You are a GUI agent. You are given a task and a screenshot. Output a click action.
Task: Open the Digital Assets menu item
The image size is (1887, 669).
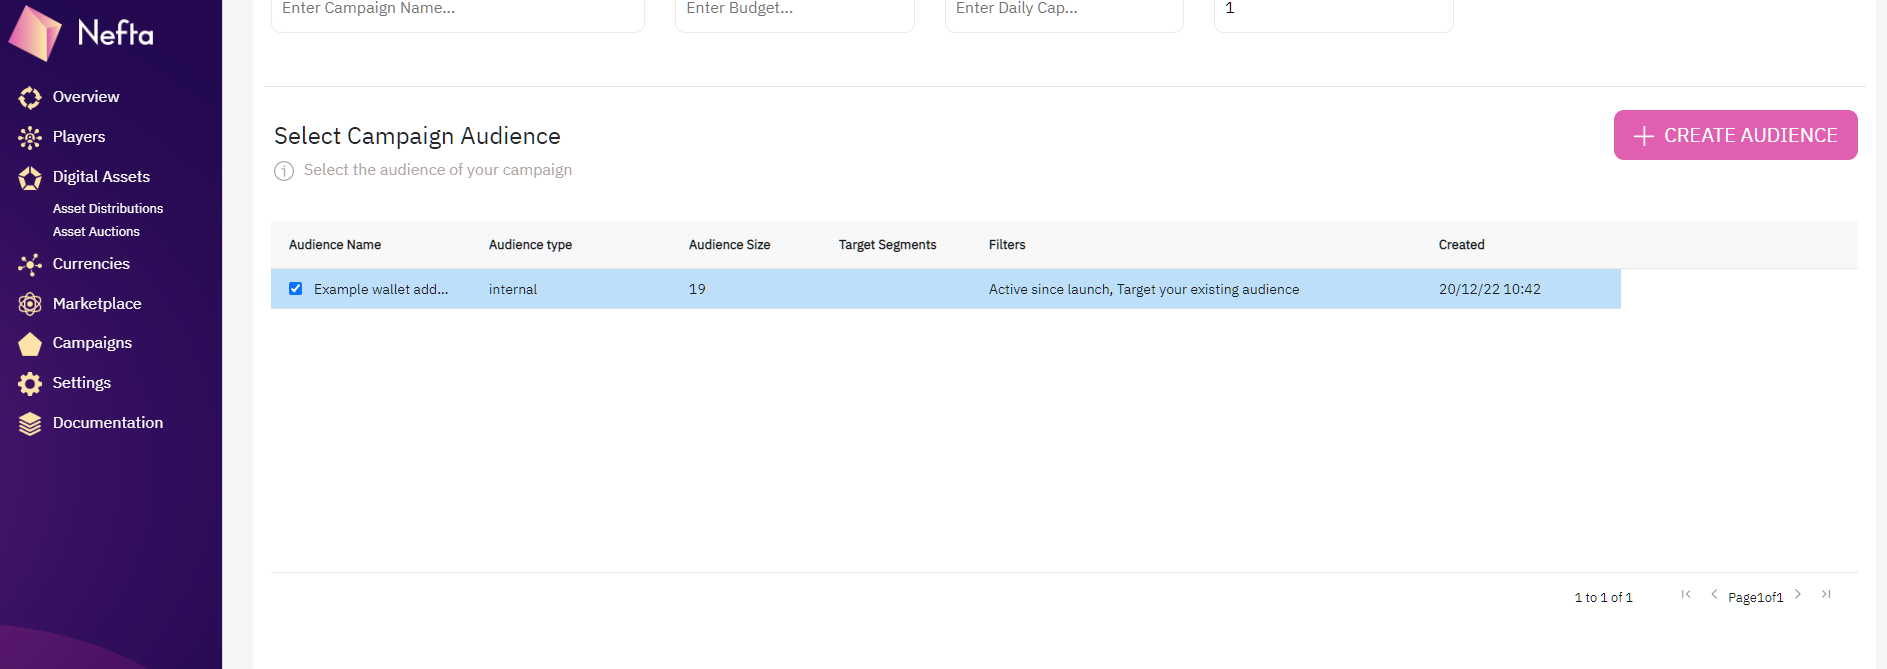[101, 177]
